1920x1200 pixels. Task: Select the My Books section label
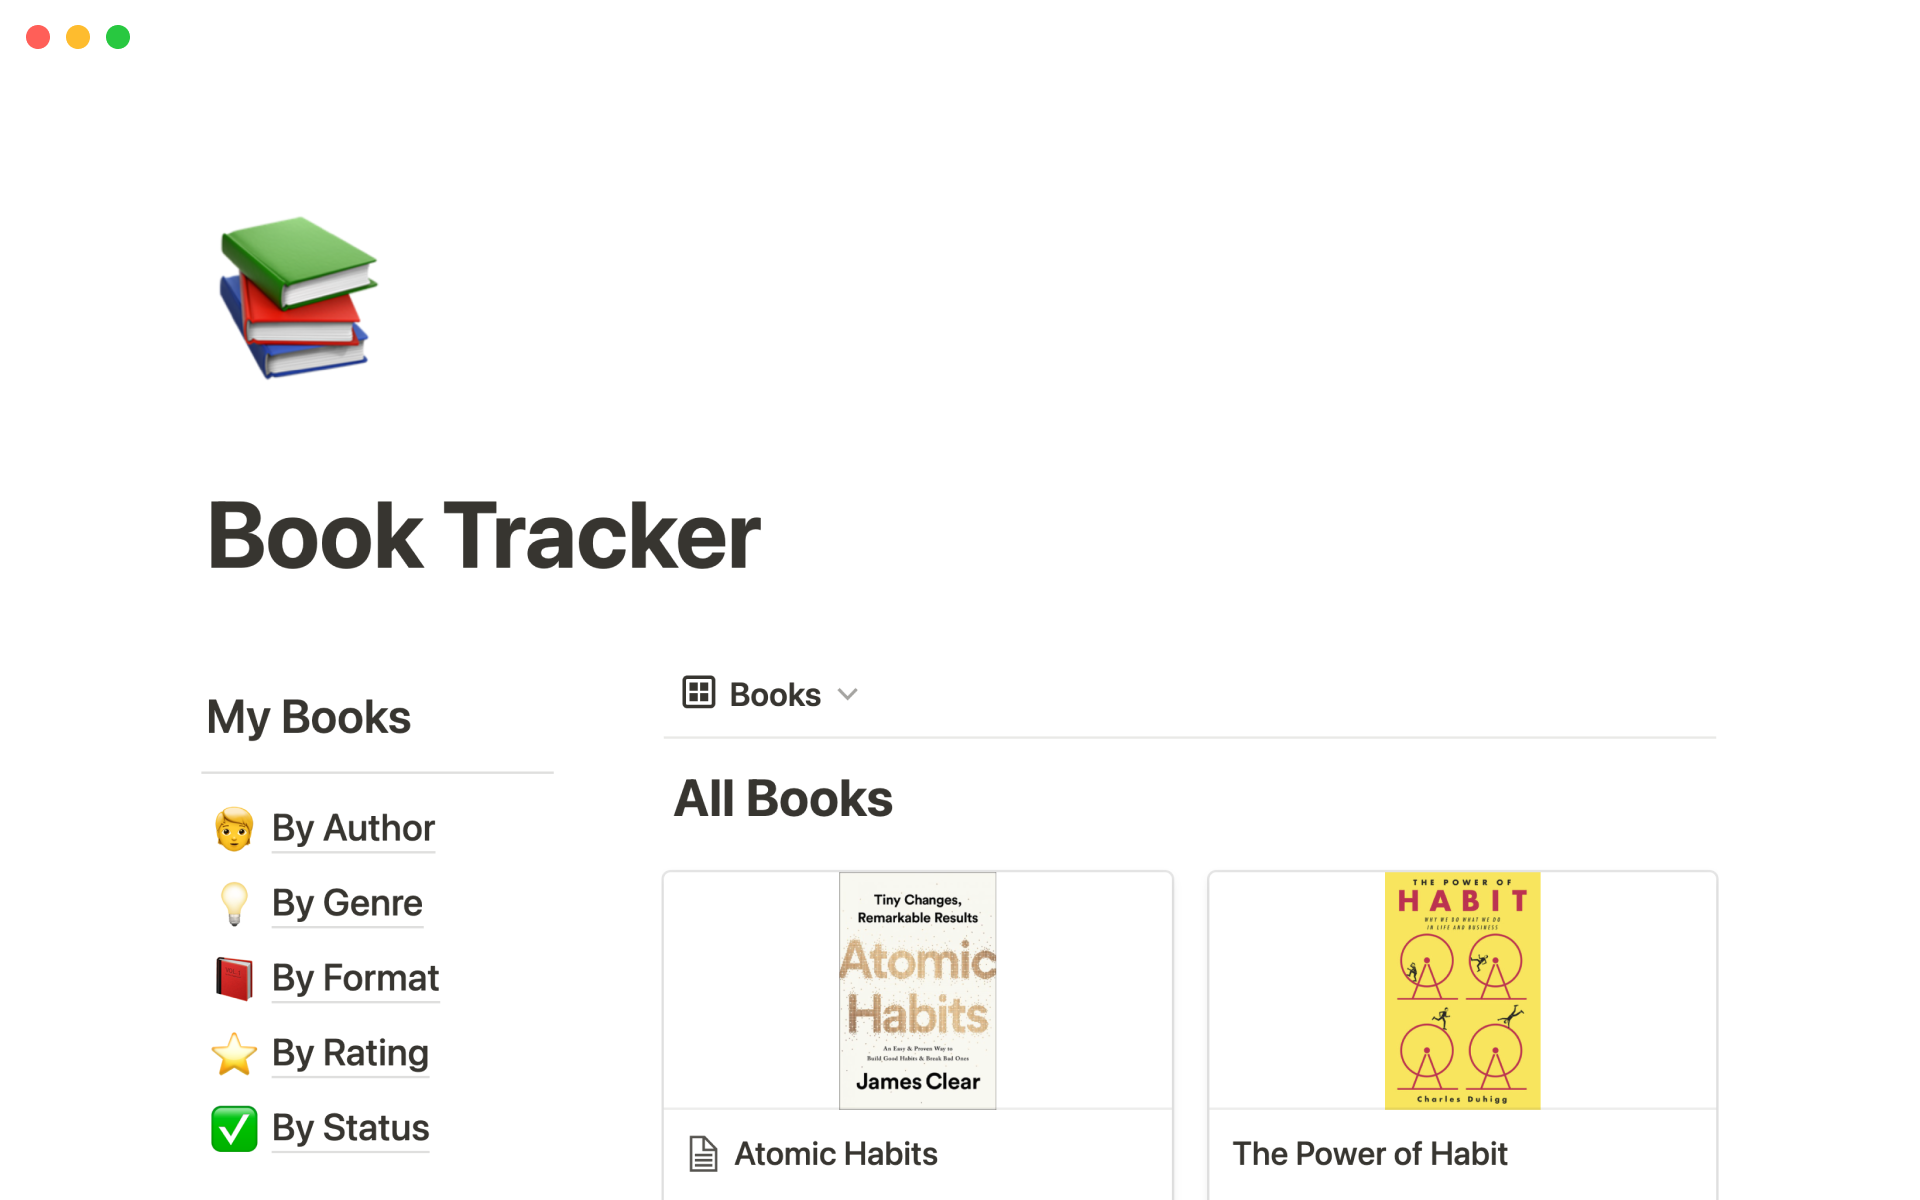(x=307, y=715)
